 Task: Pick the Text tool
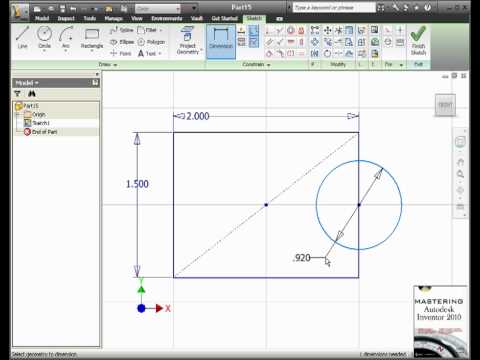tap(147, 53)
